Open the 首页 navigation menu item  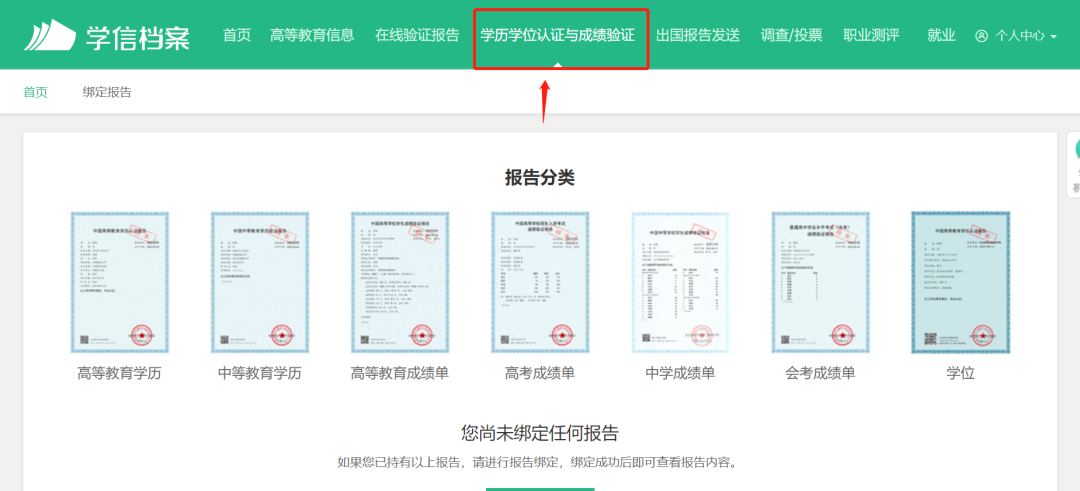pyautogui.click(x=237, y=35)
